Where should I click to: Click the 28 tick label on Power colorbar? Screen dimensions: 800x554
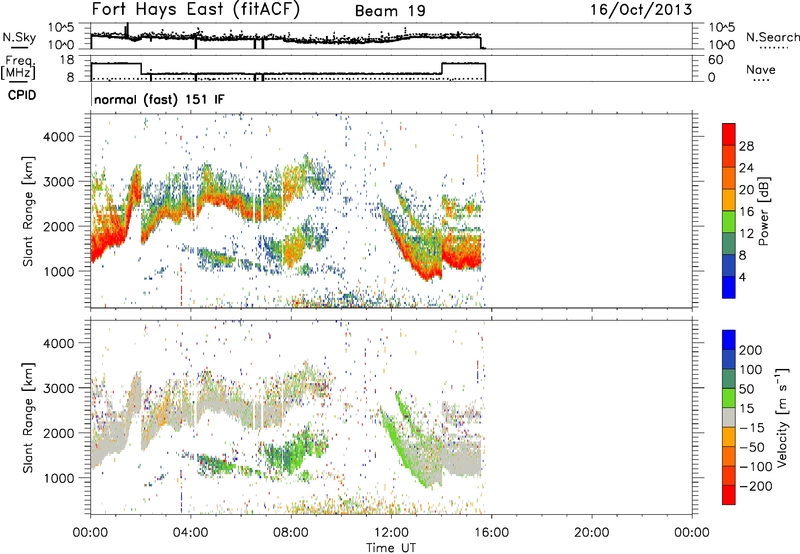click(746, 146)
